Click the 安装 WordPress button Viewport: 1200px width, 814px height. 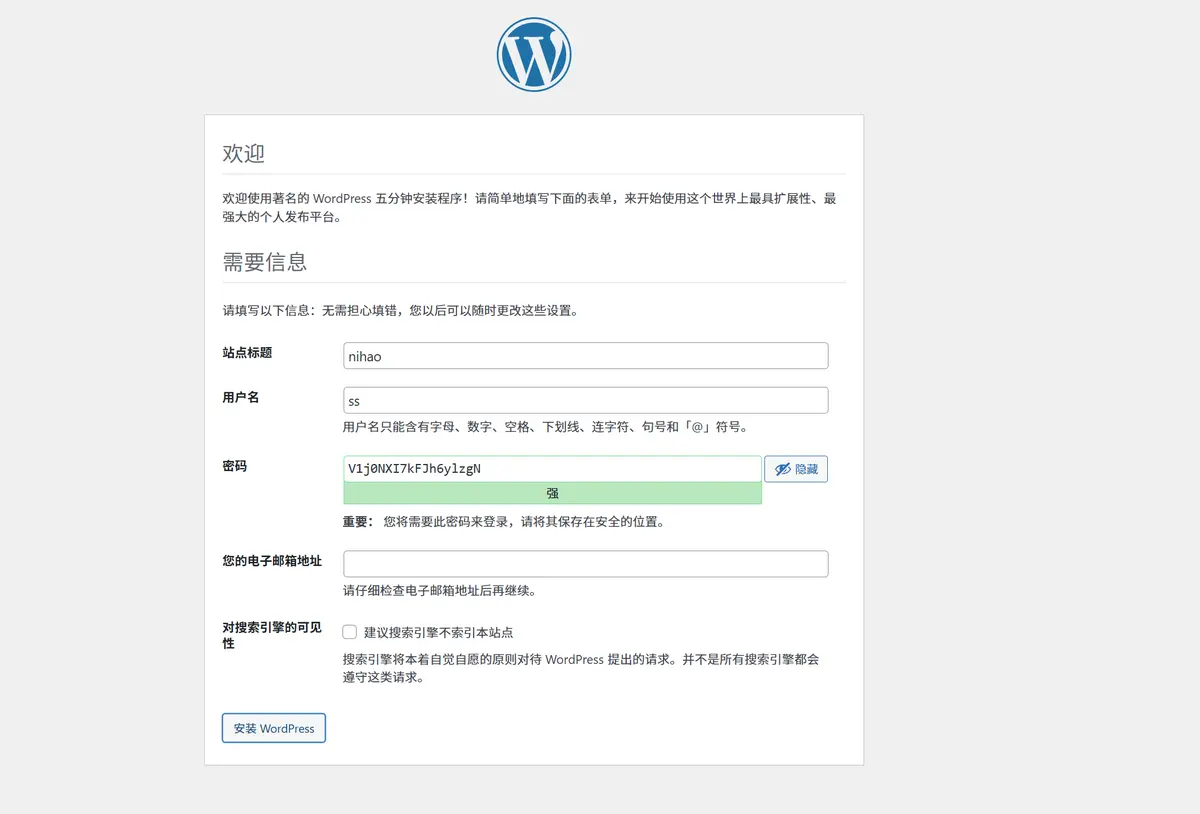pos(274,728)
